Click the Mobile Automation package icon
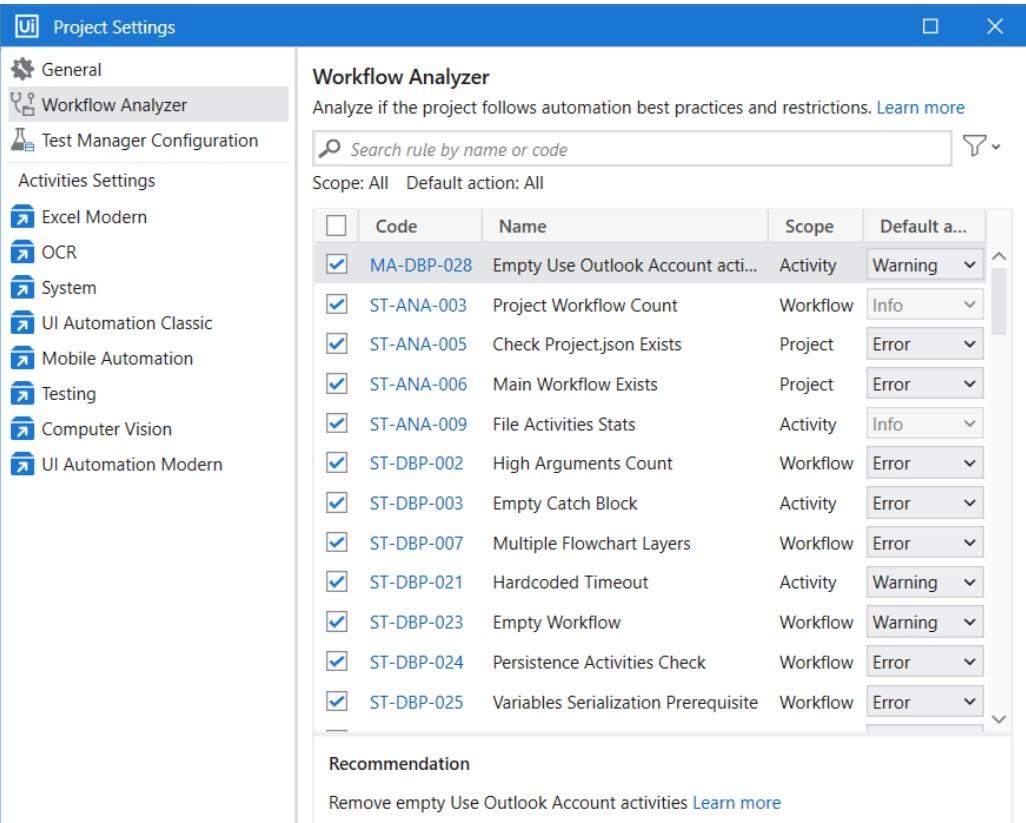Image resolution: width=1026 pixels, height=823 pixels. tap(22, 359)
